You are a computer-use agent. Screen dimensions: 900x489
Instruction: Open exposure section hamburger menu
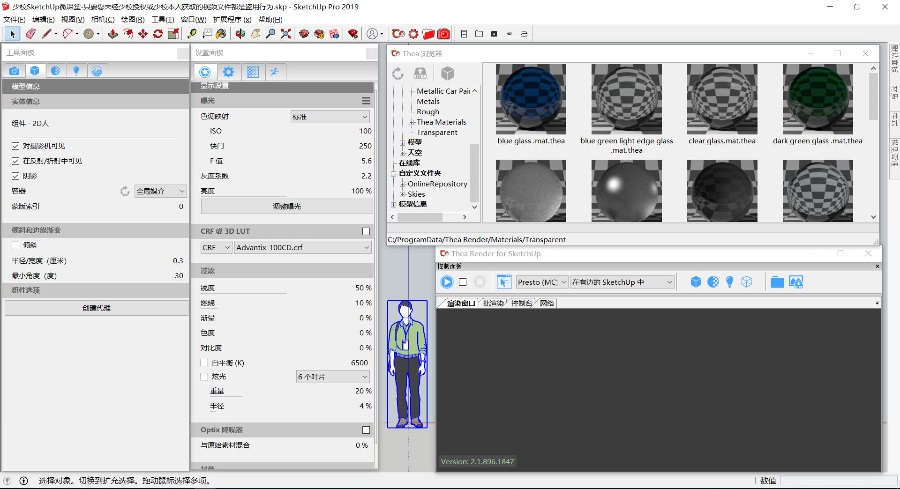[366, 100]
